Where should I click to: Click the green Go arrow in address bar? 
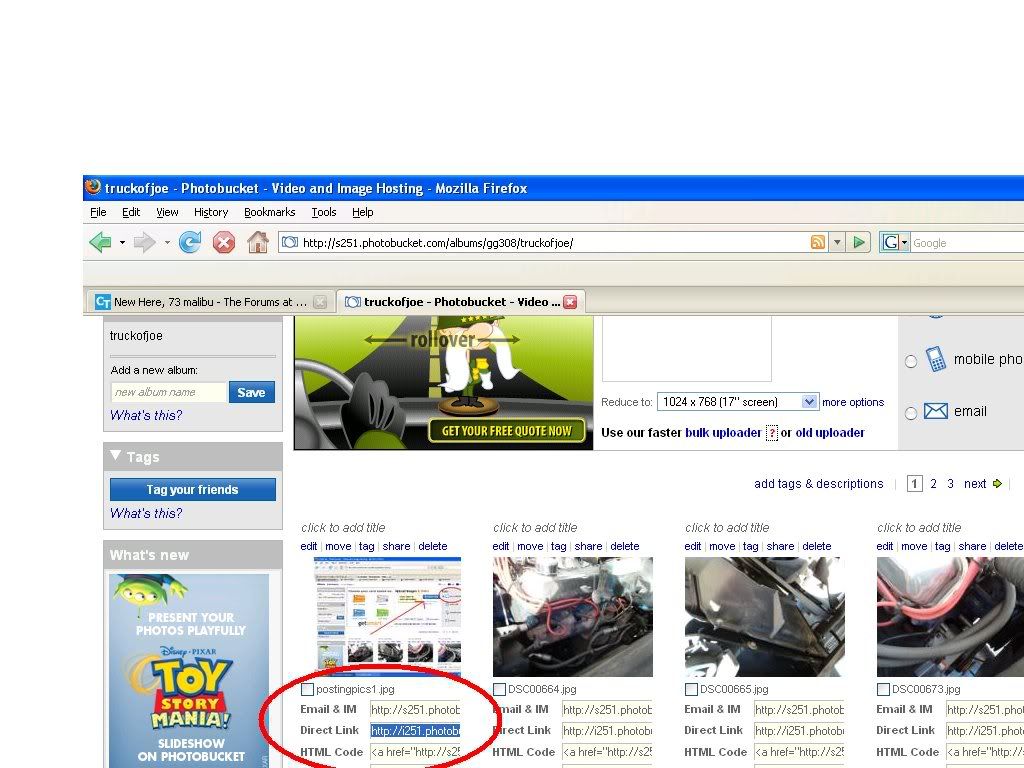click(x=859, y=242)
